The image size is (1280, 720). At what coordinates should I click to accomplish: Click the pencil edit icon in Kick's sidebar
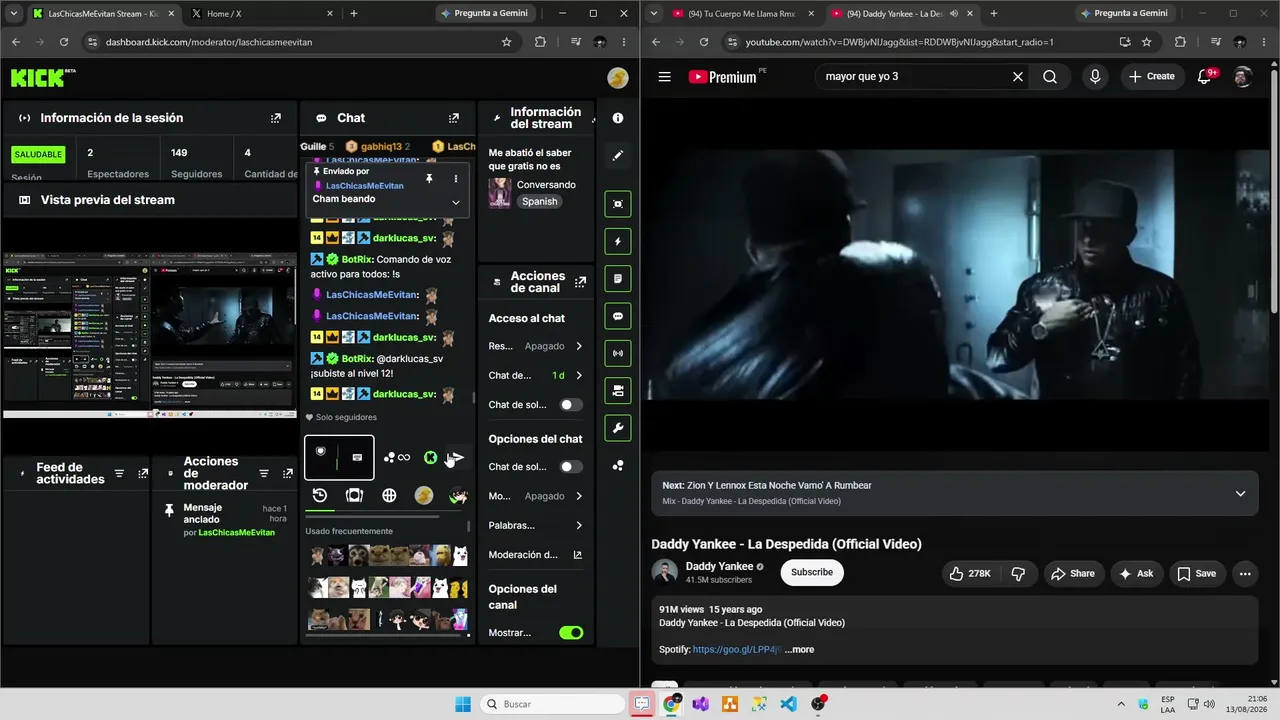click(x=618, y=156)
